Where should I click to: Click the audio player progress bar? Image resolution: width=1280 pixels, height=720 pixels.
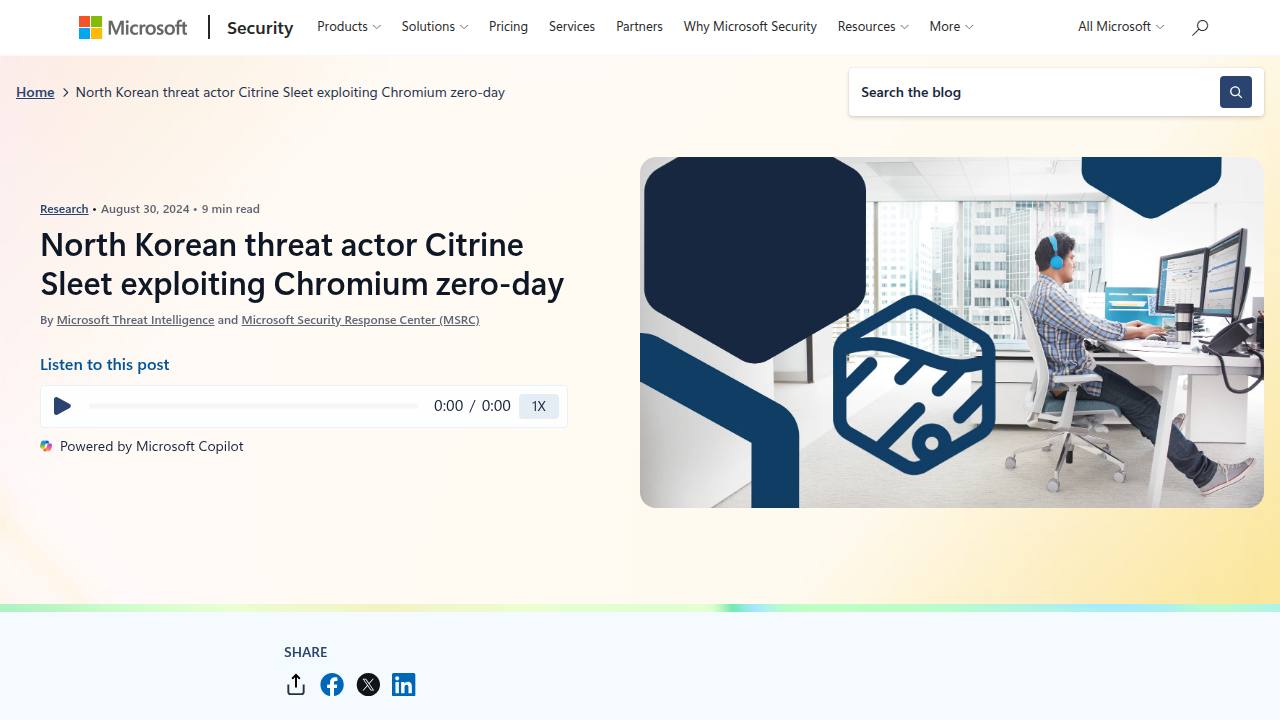[x=254, y=406]
